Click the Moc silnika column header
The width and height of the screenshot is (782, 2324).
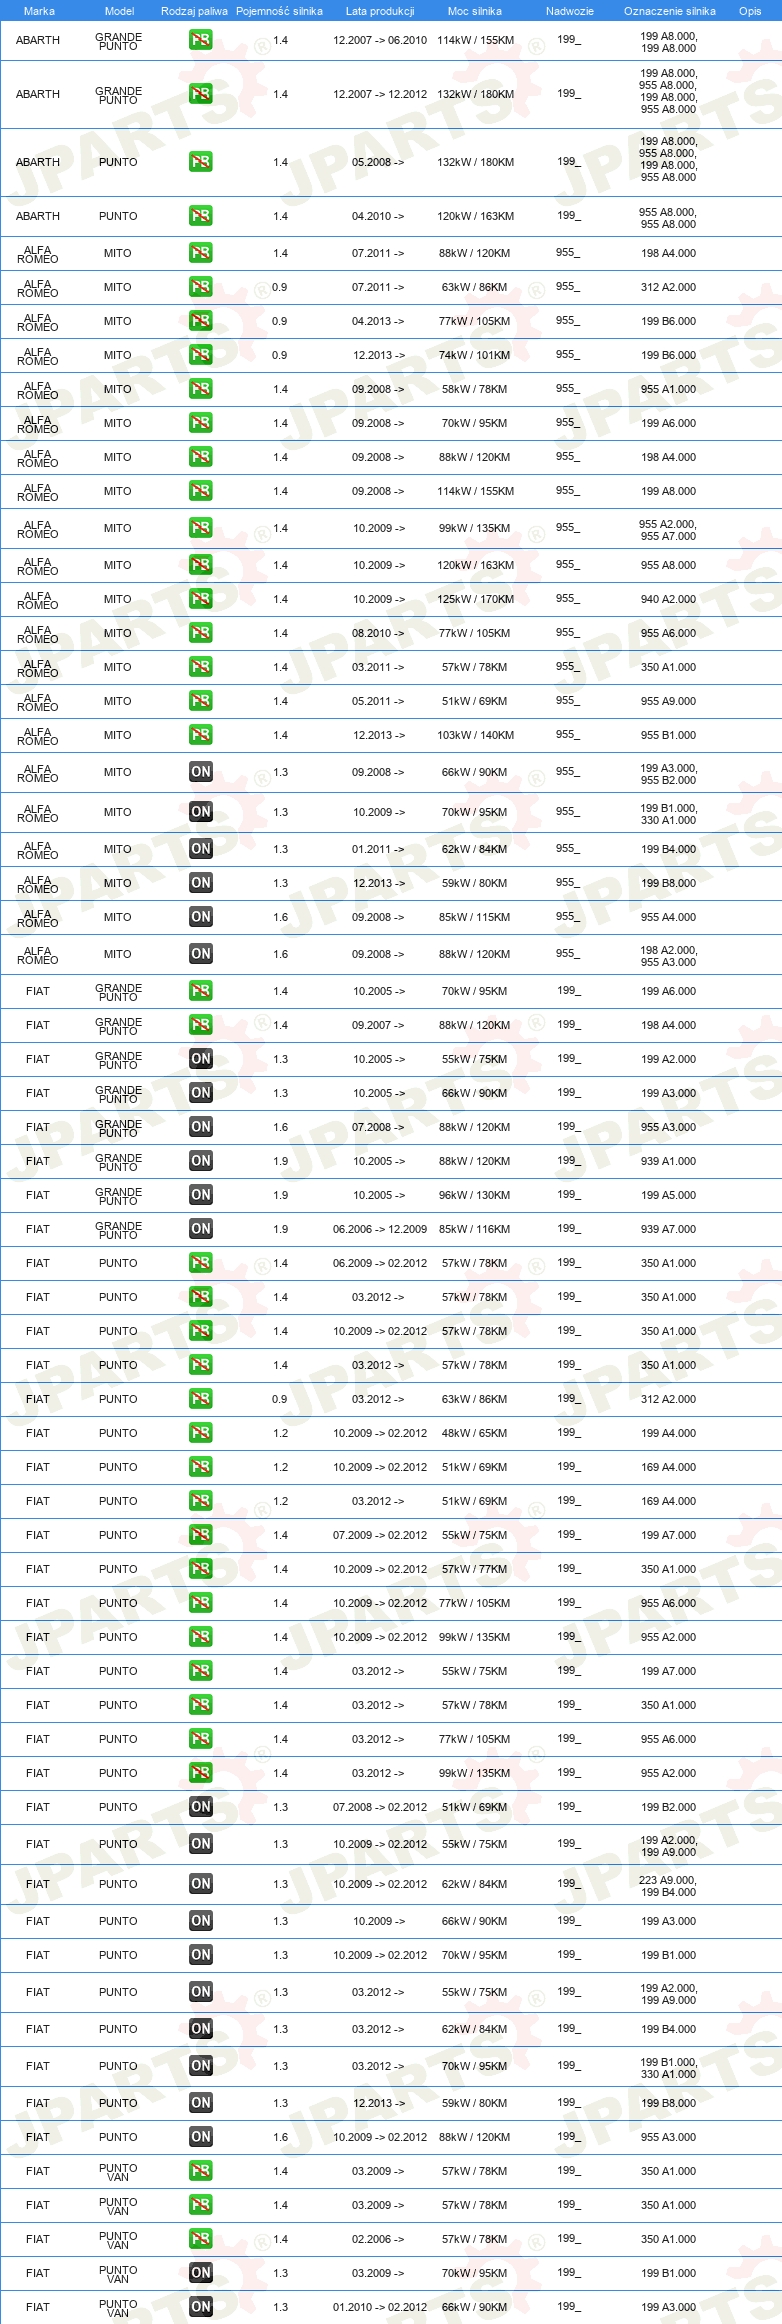475,11
